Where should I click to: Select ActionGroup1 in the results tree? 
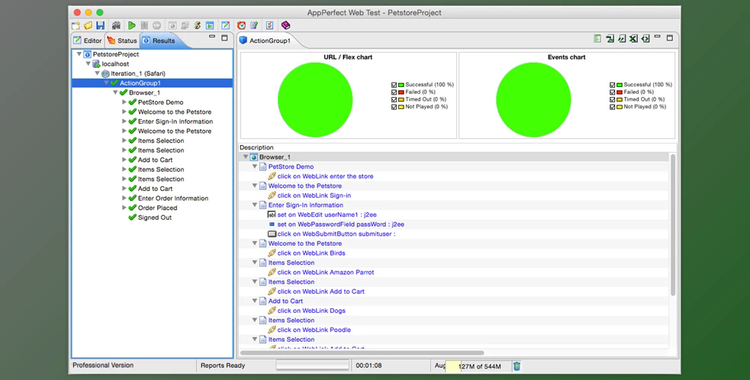click(140, 83)
